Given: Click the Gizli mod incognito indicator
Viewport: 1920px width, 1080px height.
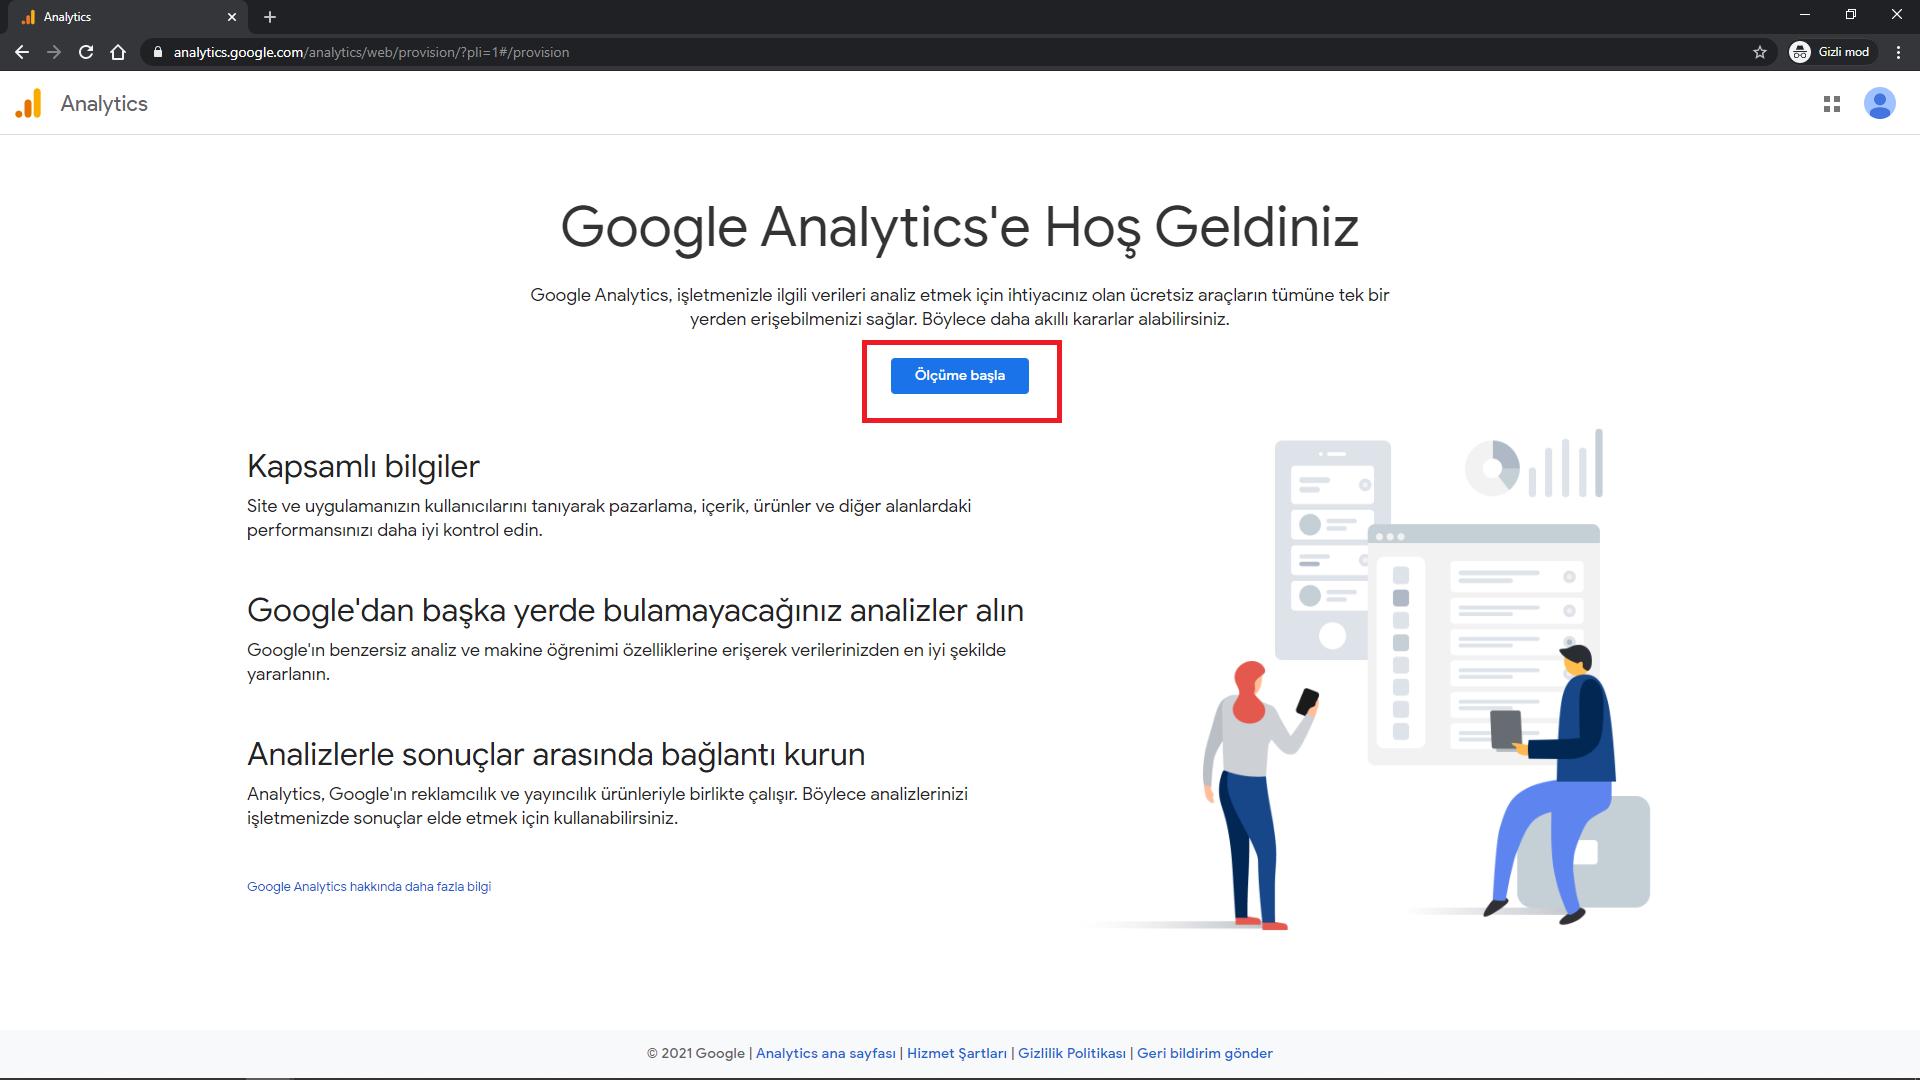Looking at the screenshot, I should click(1830, 52).
